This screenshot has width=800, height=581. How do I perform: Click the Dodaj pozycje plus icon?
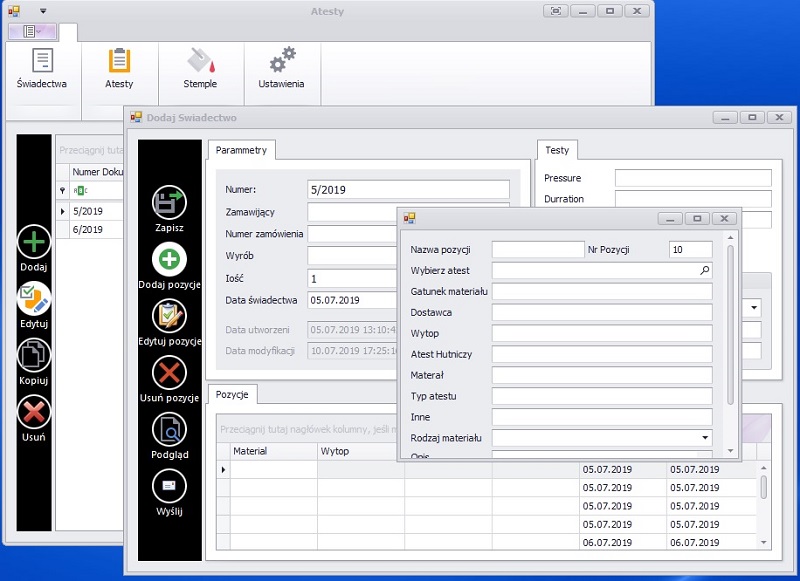(x=169, y=259)
